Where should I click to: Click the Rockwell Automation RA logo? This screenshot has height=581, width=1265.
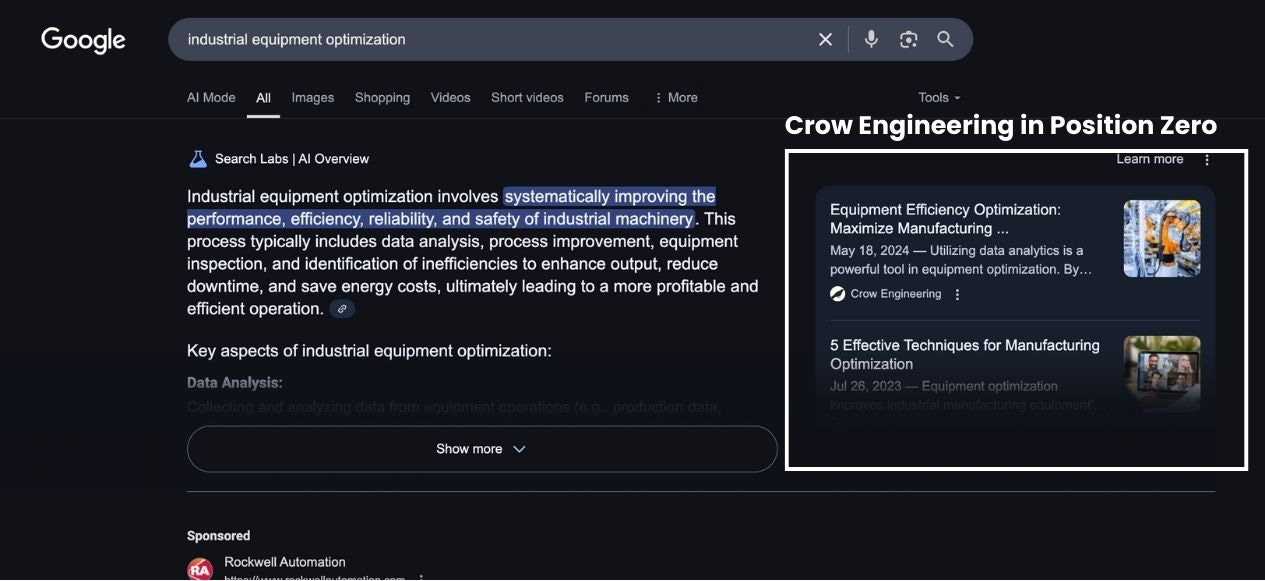click(x=200, y=569)
